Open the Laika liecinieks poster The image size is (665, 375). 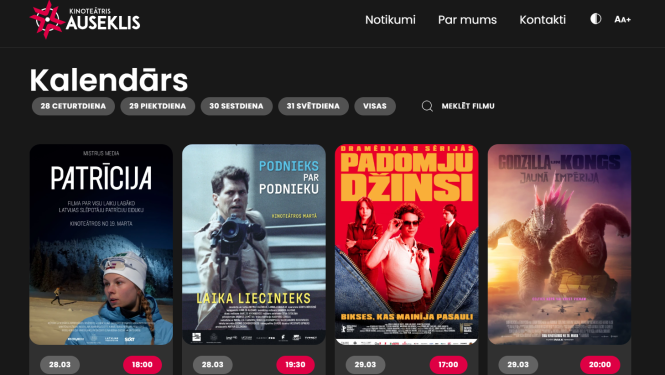(x=254, y=244)
